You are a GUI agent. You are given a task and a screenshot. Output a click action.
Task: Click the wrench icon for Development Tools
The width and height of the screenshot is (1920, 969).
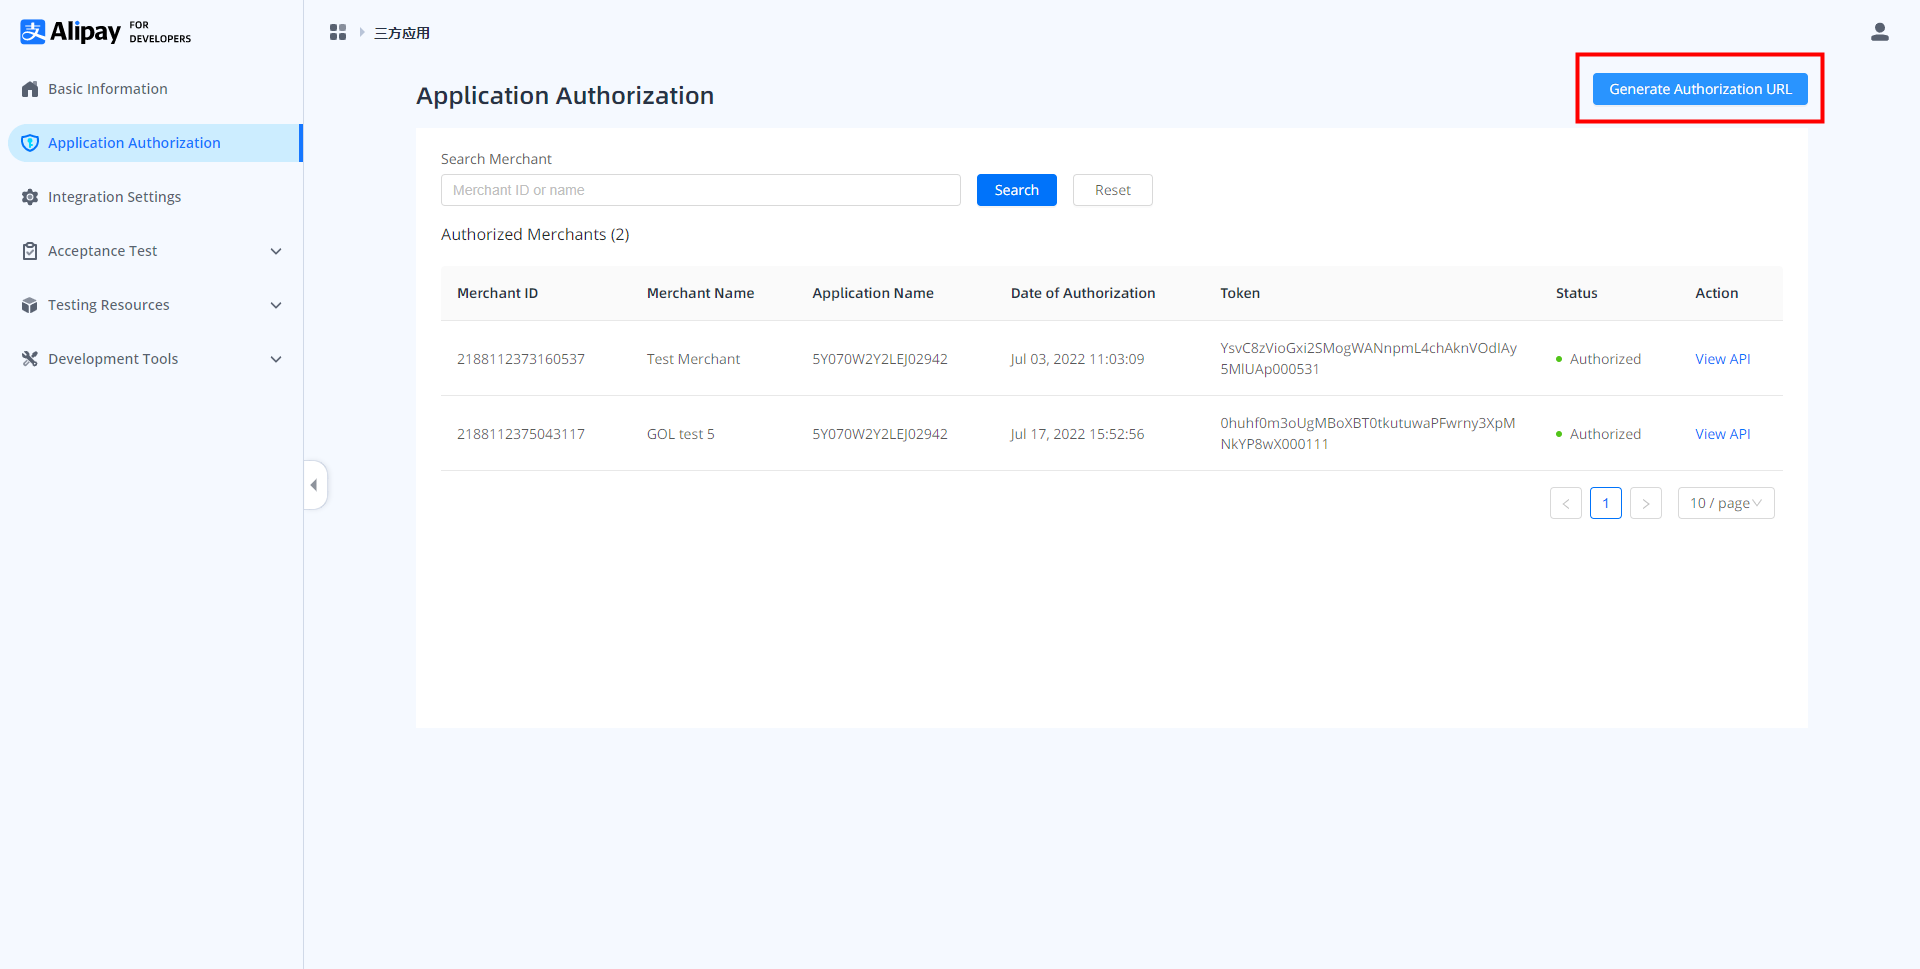click(30, 359)
